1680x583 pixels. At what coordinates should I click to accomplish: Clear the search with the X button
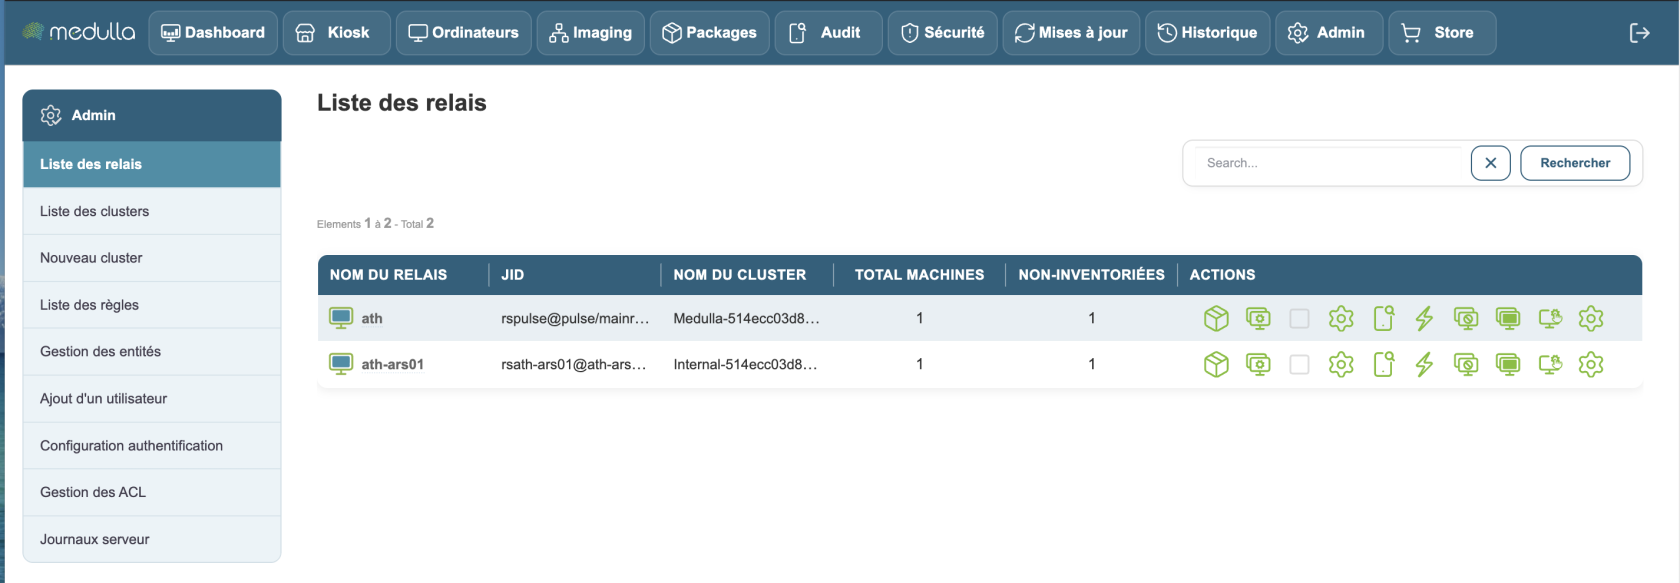coord(1490,163)
